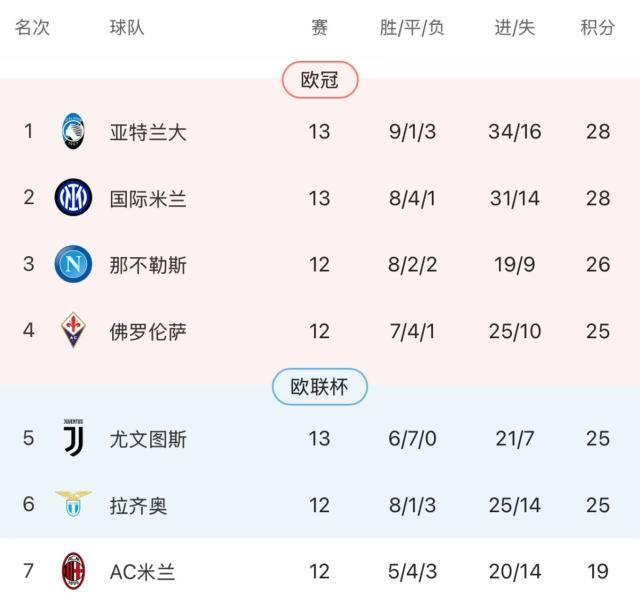The image size is (640, 609).
Task: Tap the Lazio eagle crest
Action: (73, 505)
